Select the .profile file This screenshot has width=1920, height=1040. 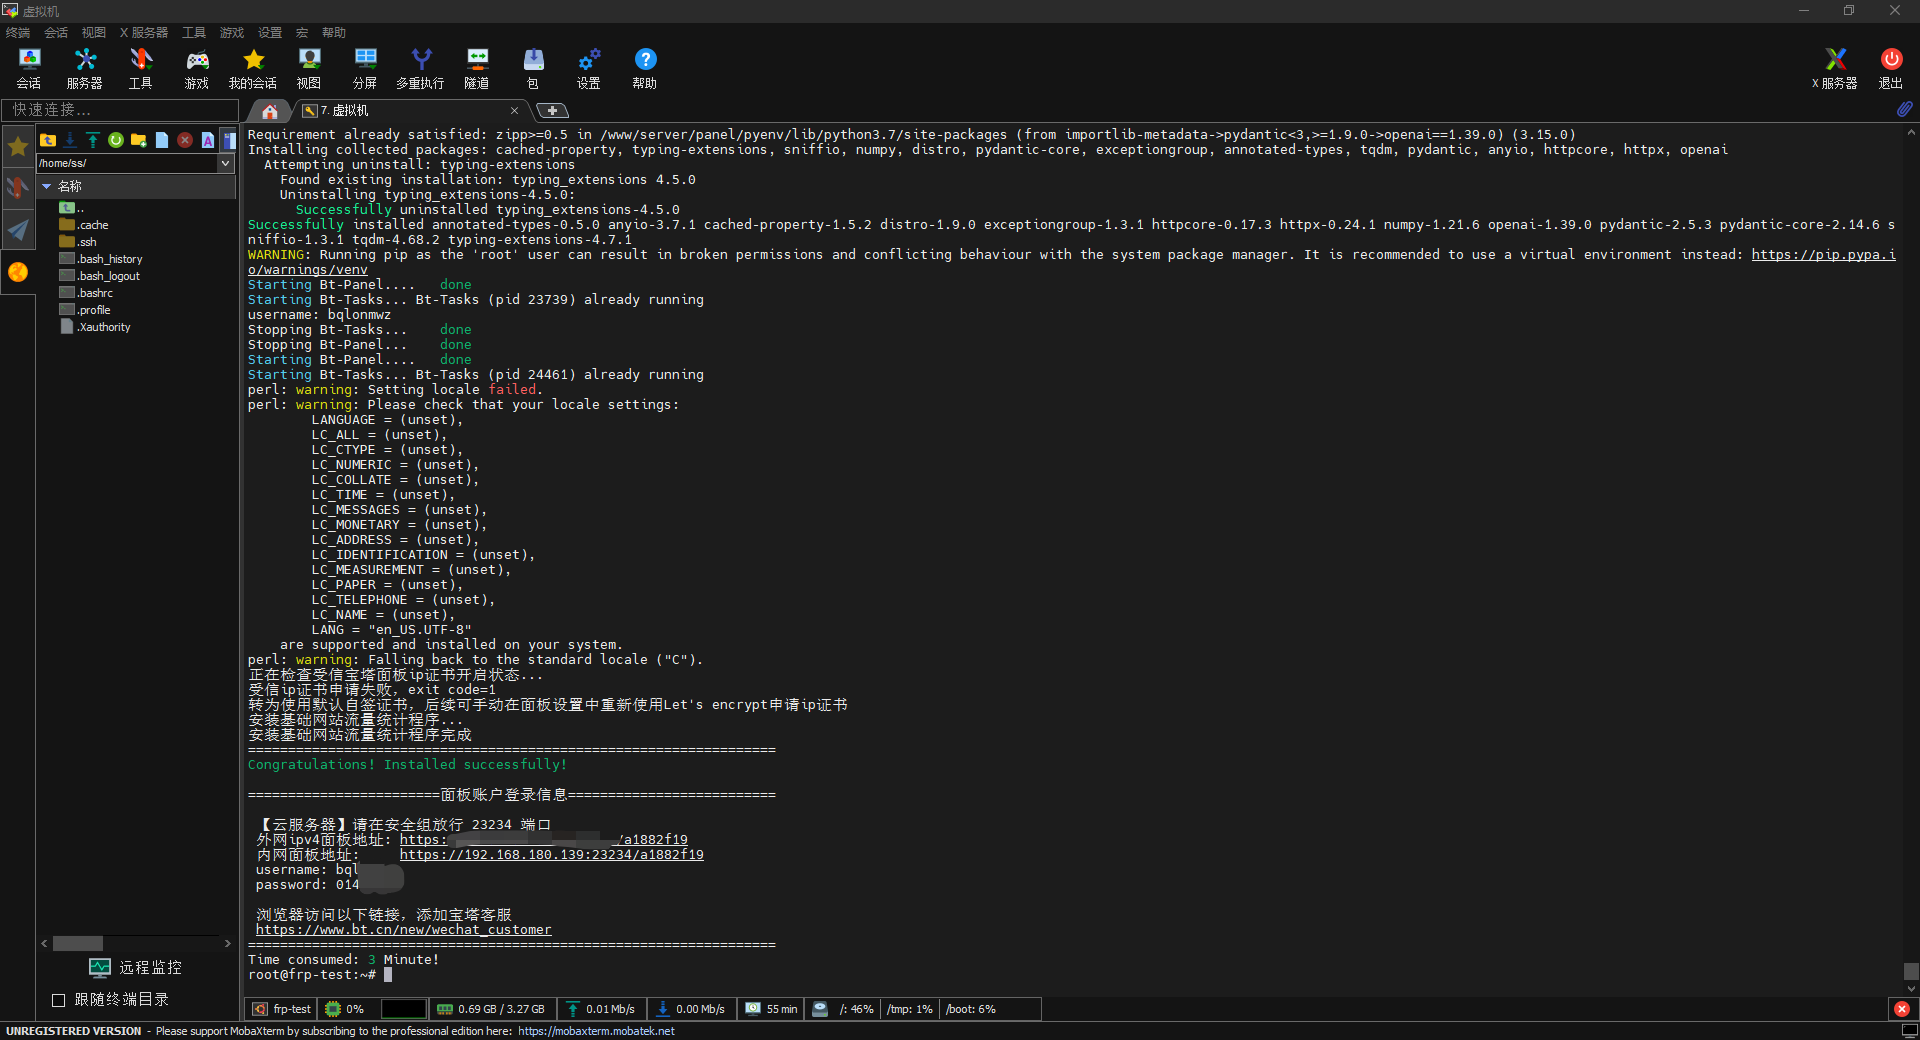coord(85,310)
